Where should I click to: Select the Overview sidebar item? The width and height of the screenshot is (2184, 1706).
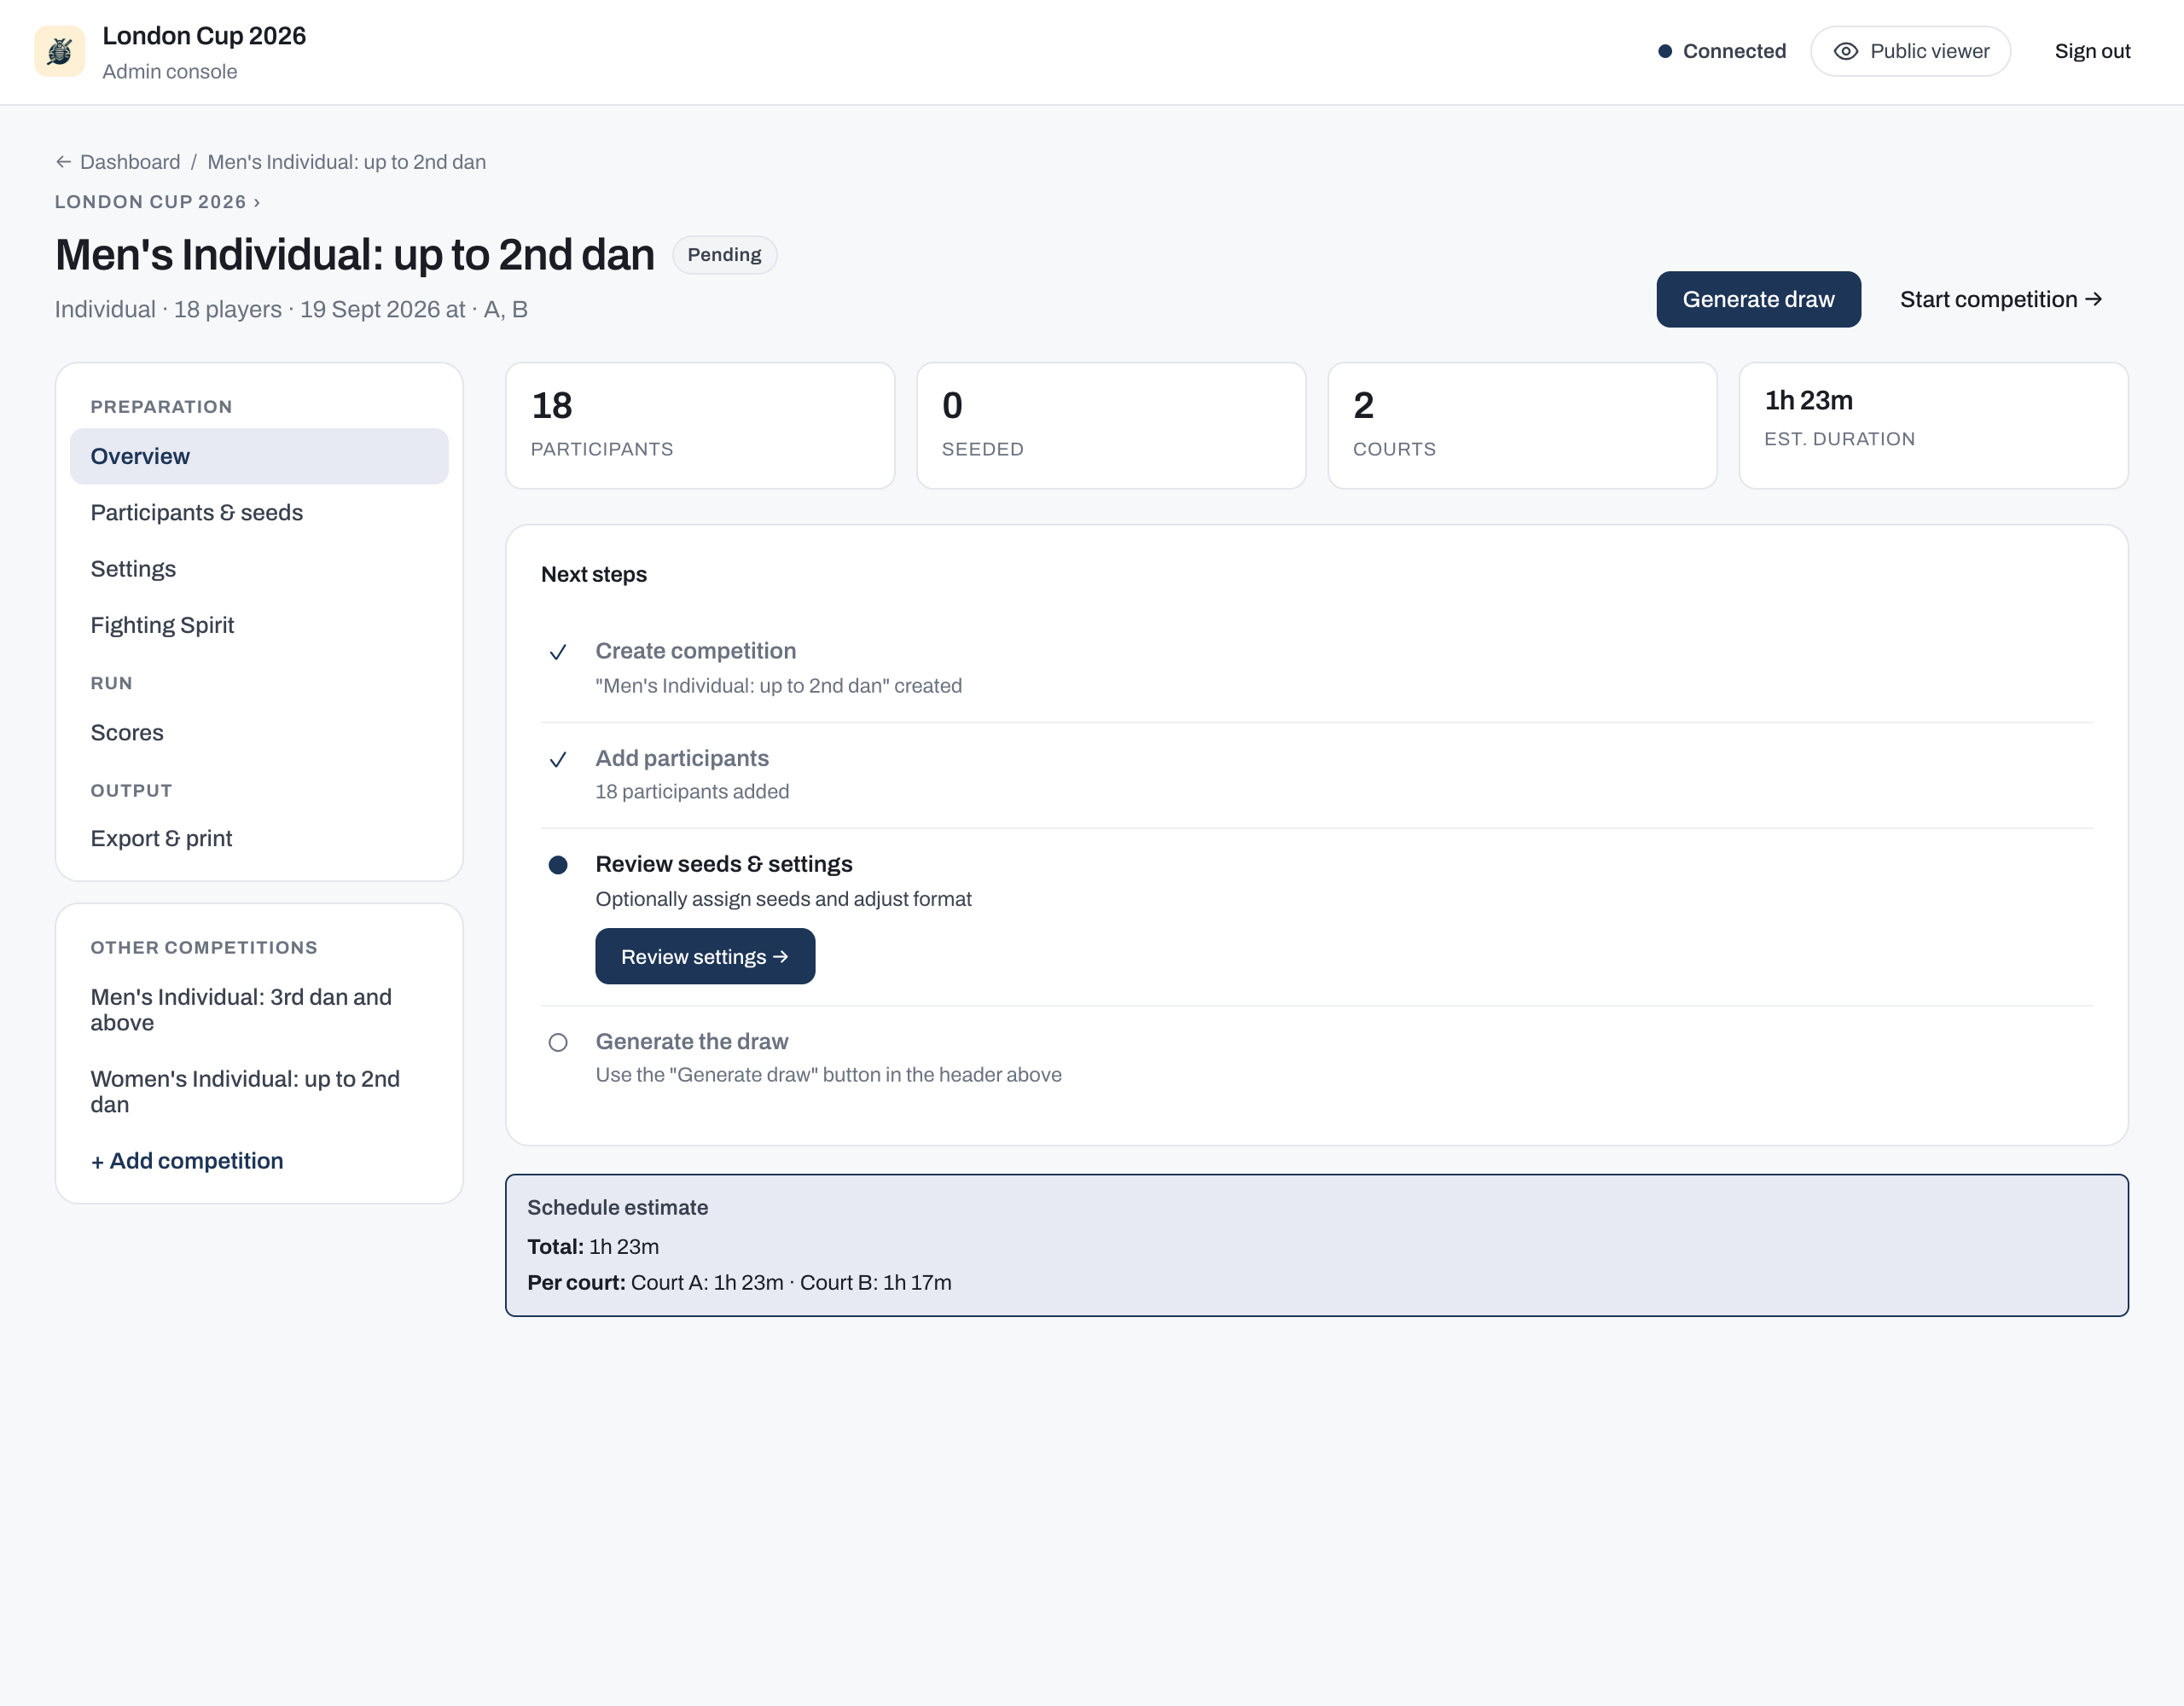(x=259, y=456)
